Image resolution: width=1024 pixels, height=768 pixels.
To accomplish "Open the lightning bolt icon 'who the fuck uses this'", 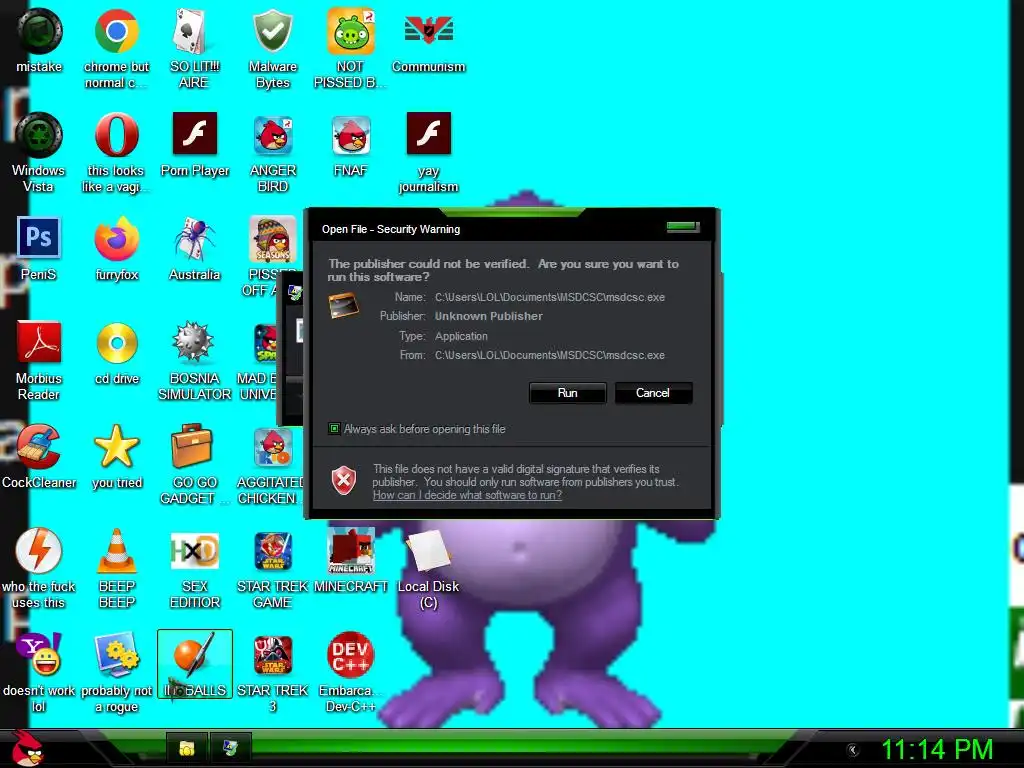I will [x=39, y=551].
